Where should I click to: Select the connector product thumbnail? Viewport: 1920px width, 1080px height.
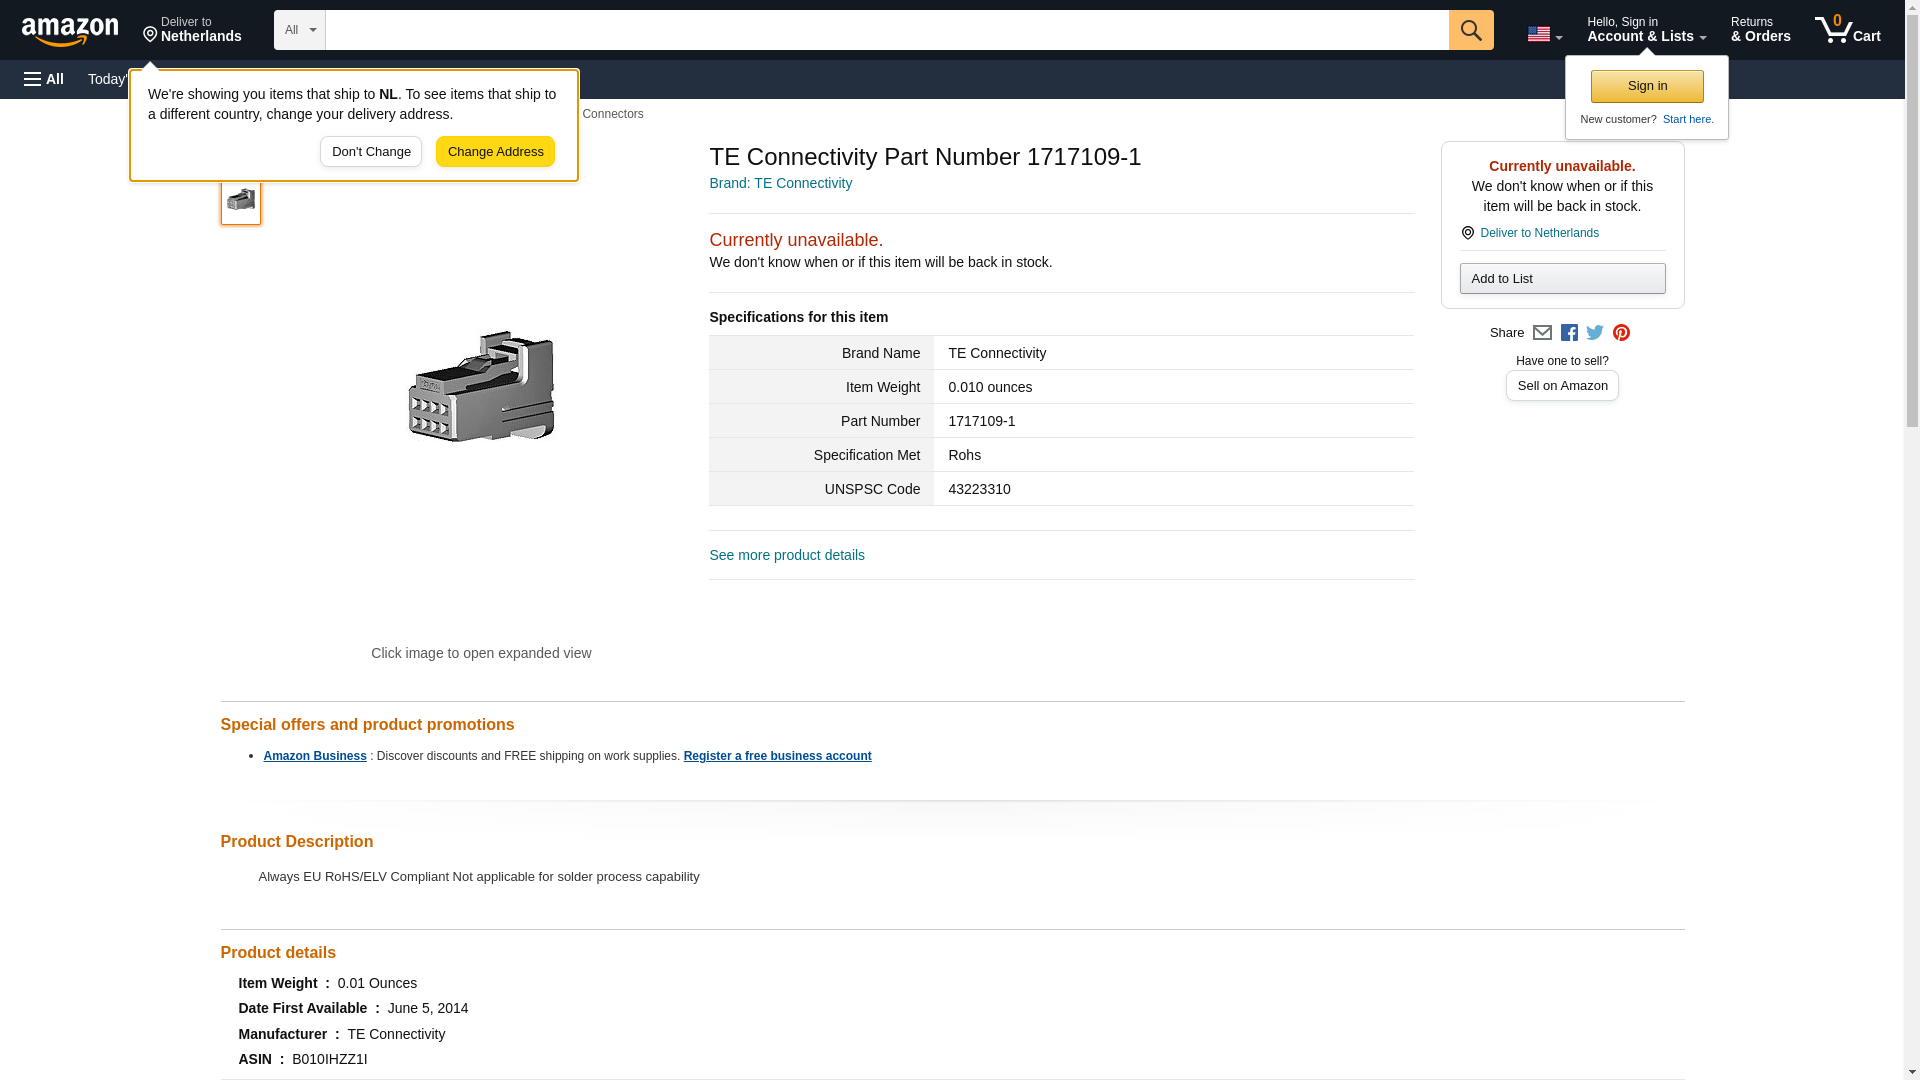pos(241,200)
